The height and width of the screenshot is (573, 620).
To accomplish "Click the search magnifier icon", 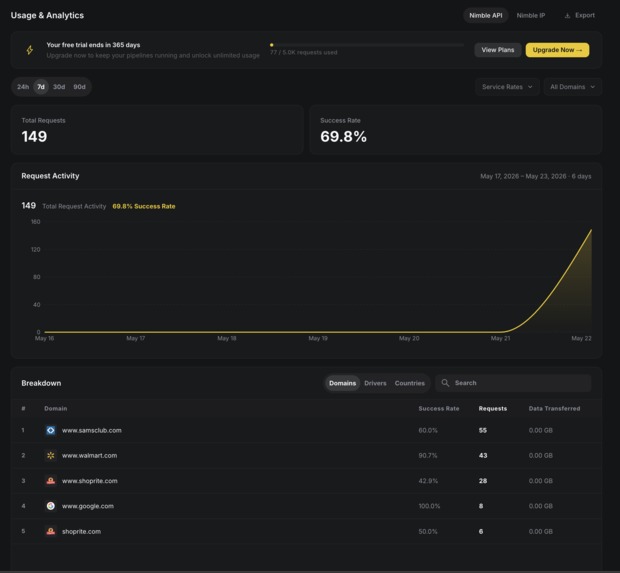I will pyautogui.click(x=445, y=383).
